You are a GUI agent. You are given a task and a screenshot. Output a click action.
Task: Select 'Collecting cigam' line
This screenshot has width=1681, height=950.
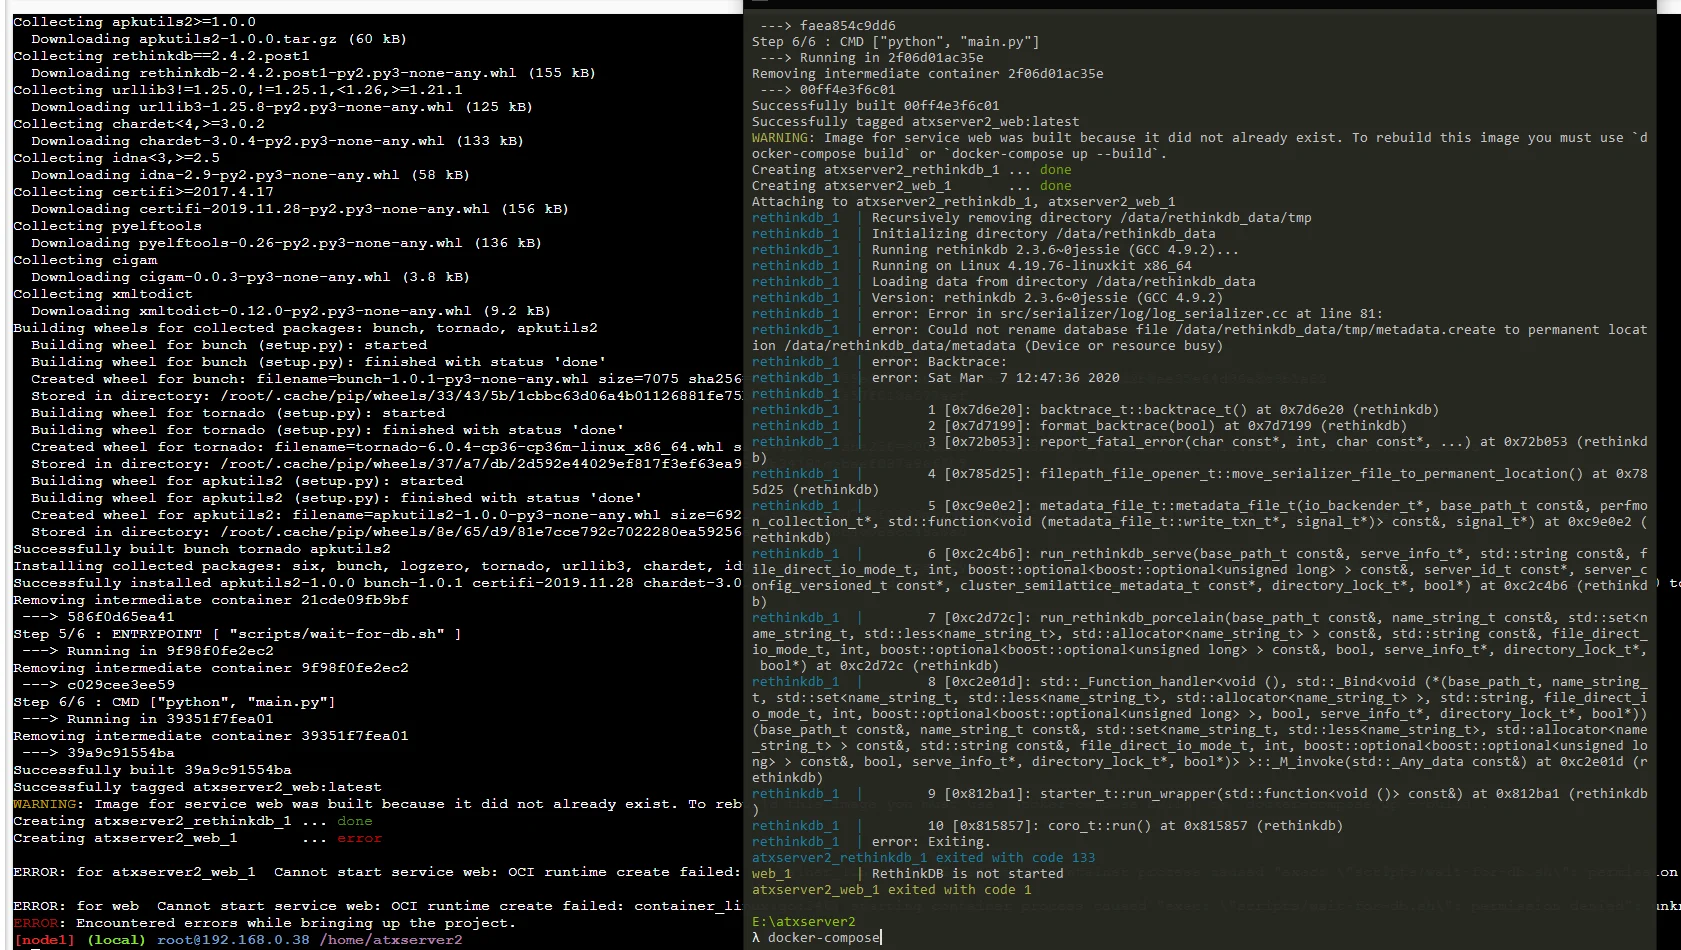[85, 260]
